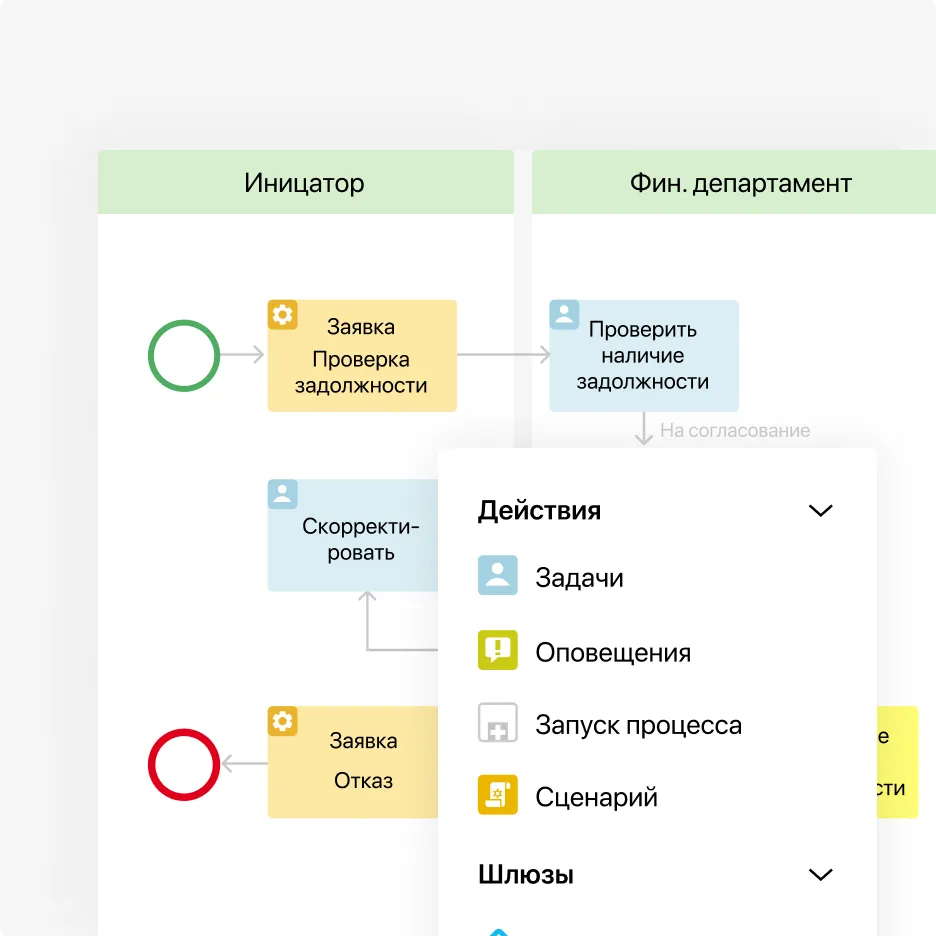Image resolution: width=936 pixels, height=936 pixels.
Task: Select the Задачи action icon in the palette
Action: (497, 577)
